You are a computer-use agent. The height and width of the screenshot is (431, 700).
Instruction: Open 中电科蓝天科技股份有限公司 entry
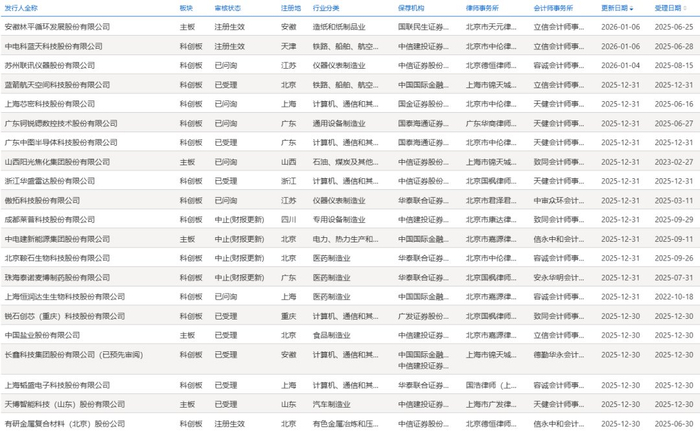[x=54, y=46]
